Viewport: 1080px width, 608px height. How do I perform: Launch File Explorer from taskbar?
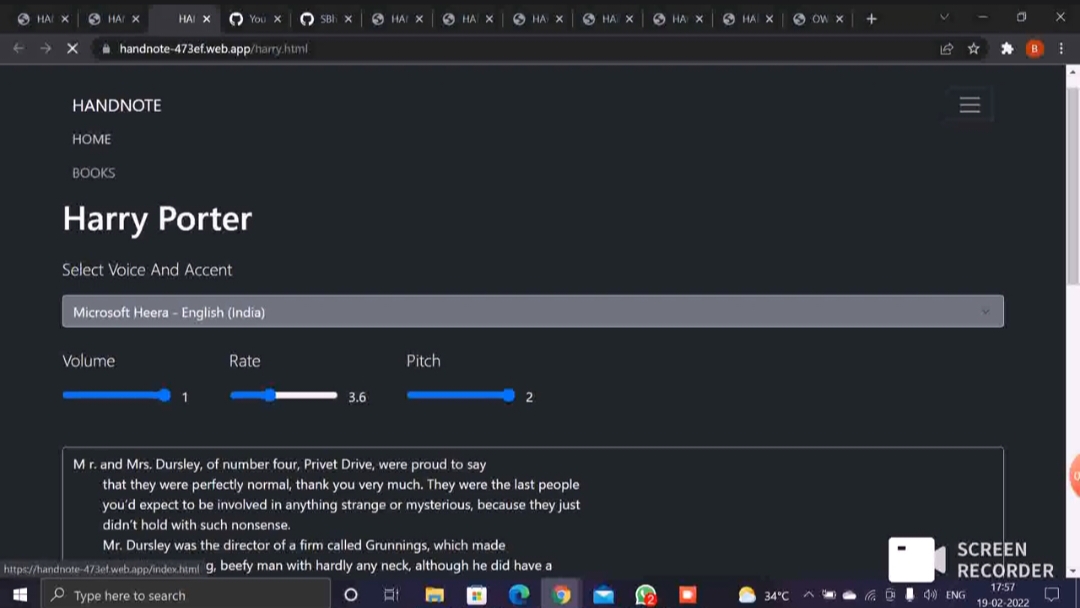434,595
